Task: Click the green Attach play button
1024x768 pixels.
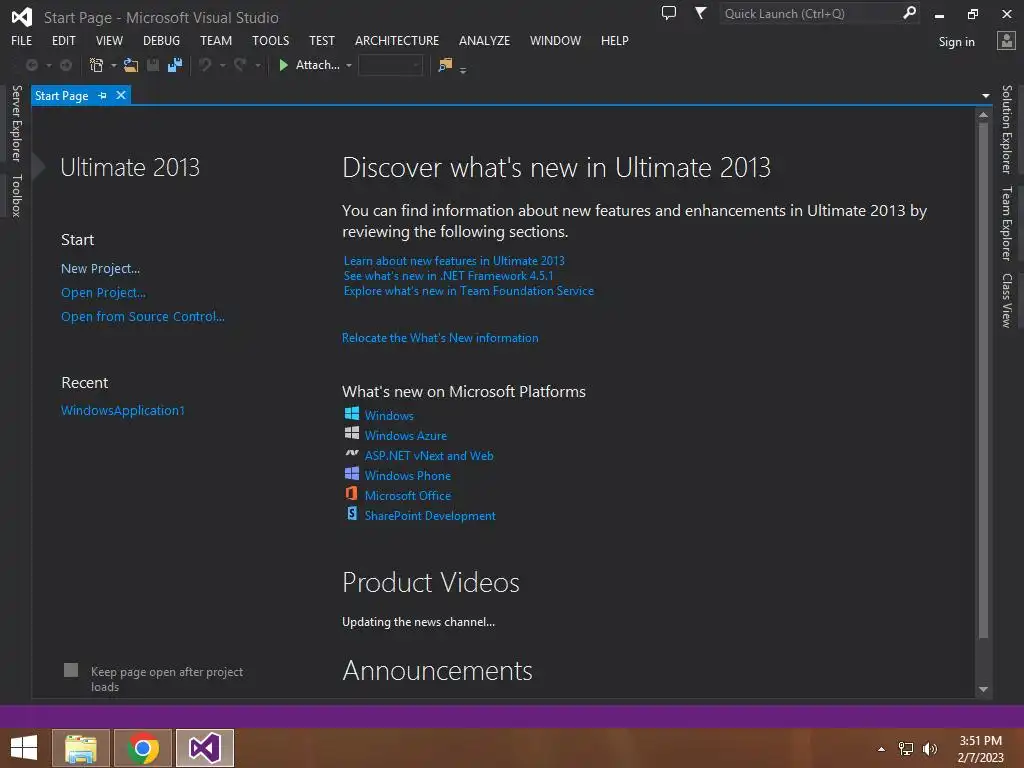Action: pos(283,65)
